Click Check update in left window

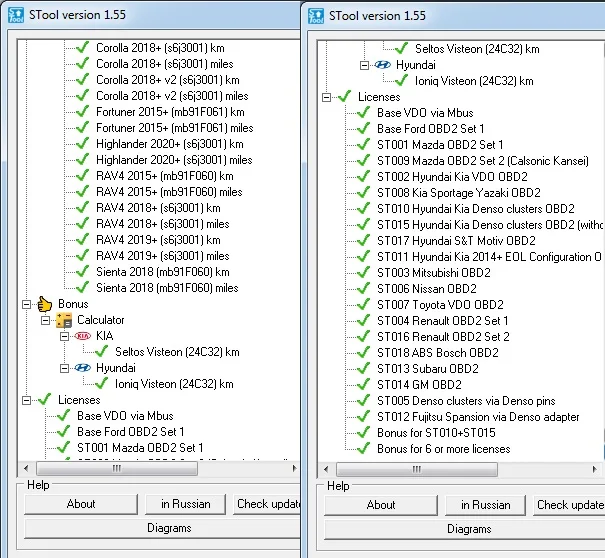(267, 504)
